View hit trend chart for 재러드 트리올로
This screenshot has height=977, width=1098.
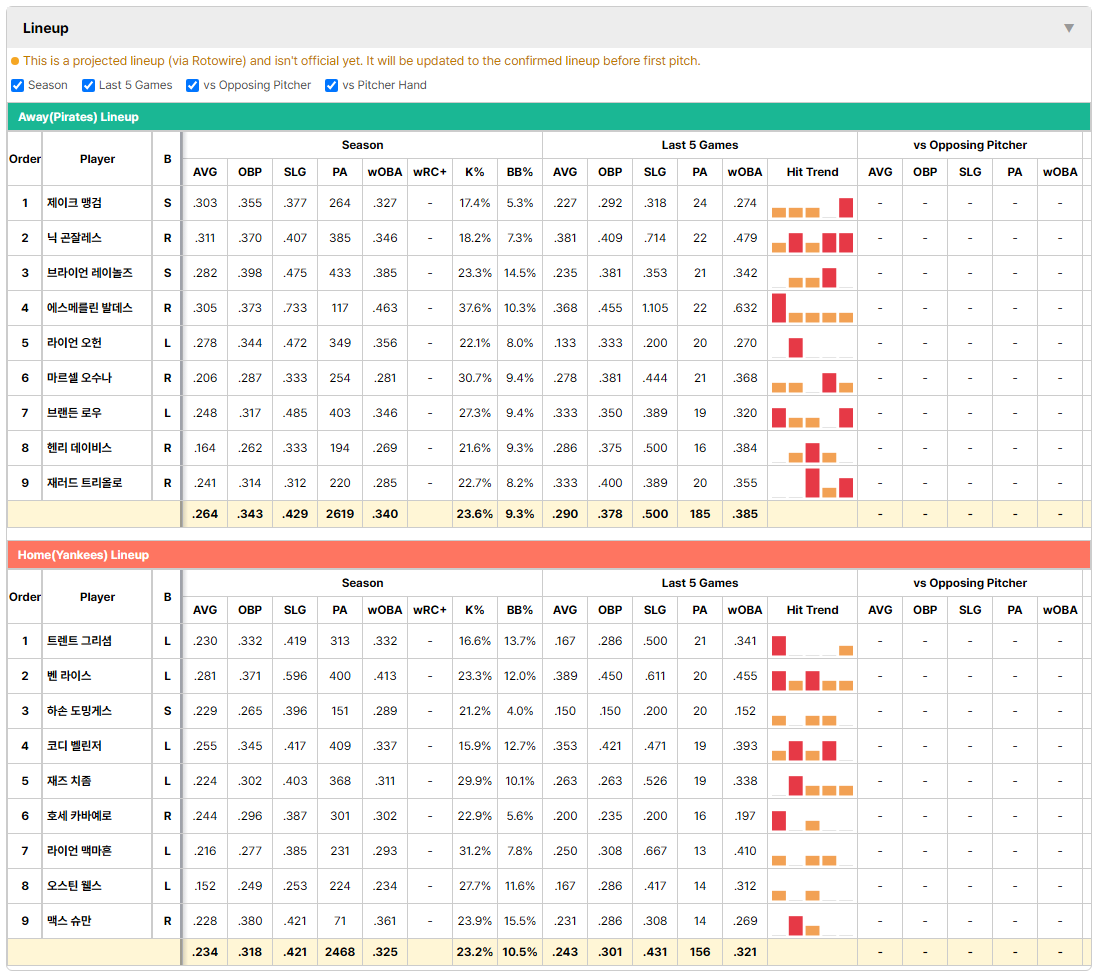(x=812, y=483)
